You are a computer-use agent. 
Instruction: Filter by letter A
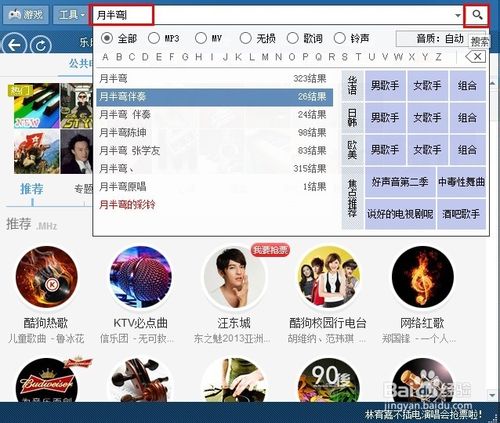(105, 57)
